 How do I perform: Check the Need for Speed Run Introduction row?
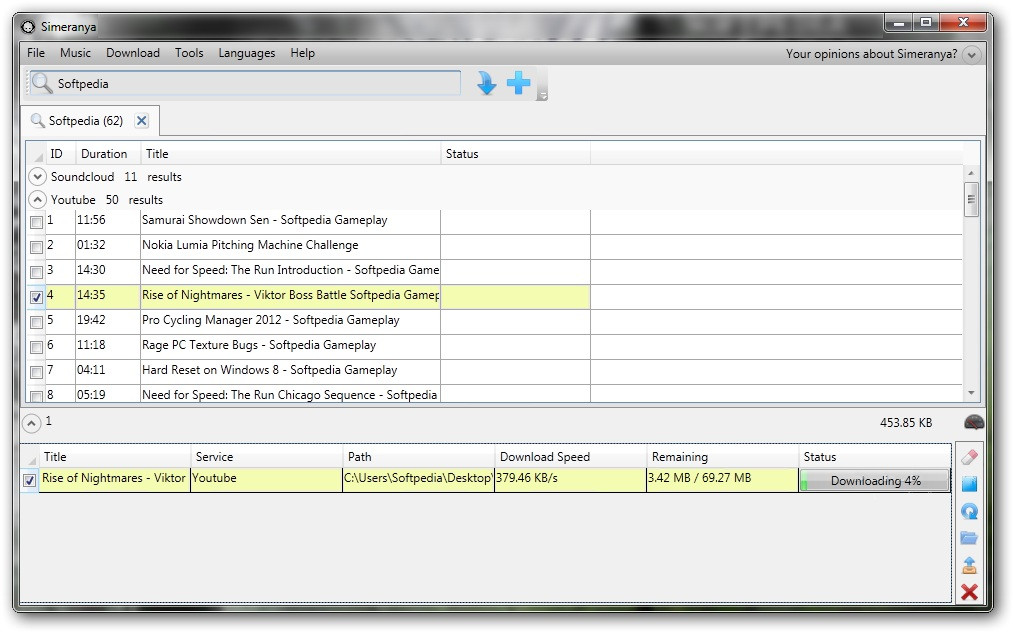pos(37,272)
